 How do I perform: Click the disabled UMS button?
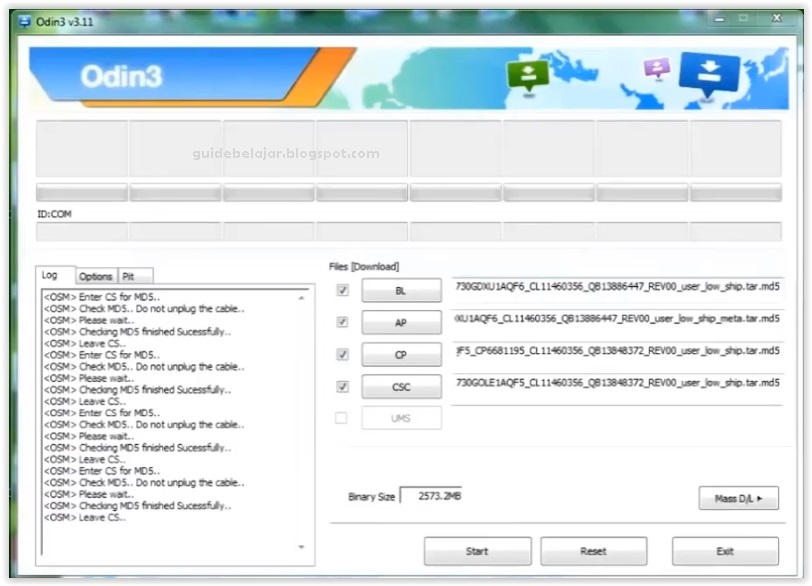click(401, 418)
